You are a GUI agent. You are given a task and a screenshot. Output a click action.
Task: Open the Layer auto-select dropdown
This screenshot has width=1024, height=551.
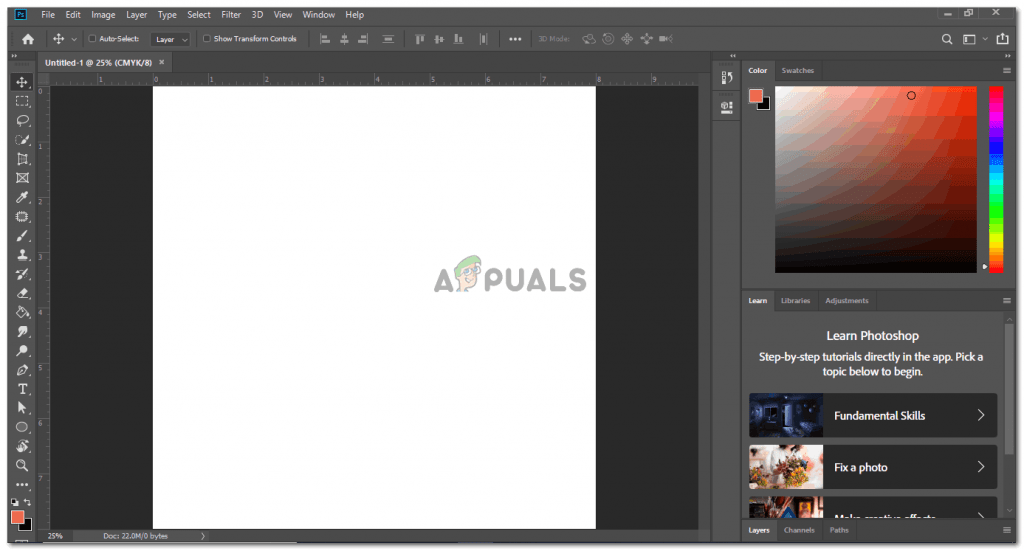click(x=170, y=39)
